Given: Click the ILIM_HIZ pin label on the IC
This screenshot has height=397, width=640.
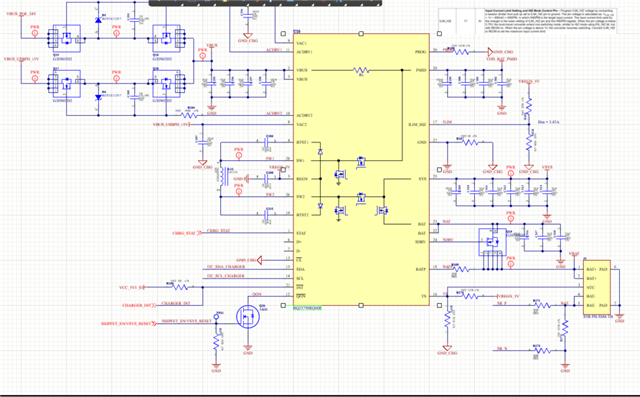Looking at the screenshot, I should [418, 124].
